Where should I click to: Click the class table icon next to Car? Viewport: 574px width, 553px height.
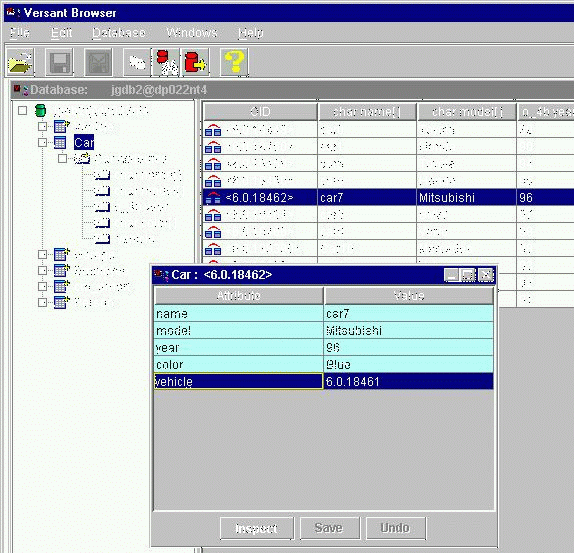[x=60, y=142]
